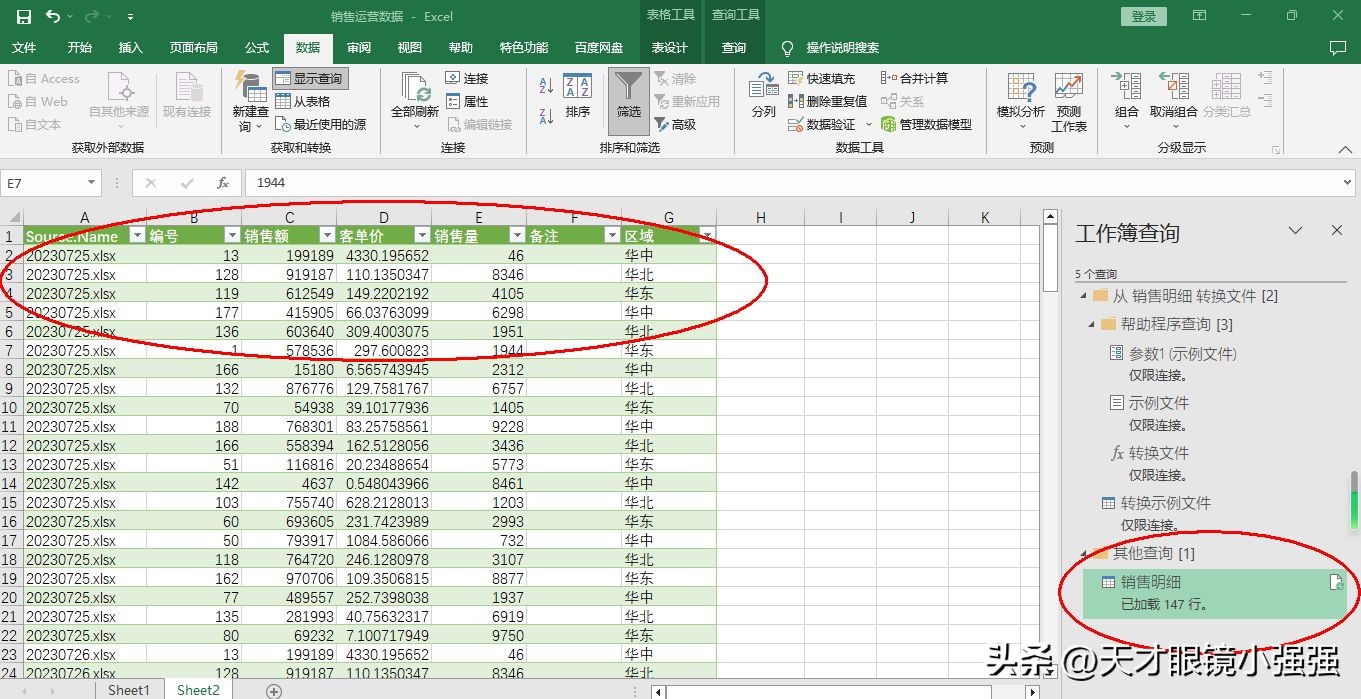Click the 删除重复值 remove duplicates icon
The width and height of the screenshot is (1361, 699).
point(828,101)
